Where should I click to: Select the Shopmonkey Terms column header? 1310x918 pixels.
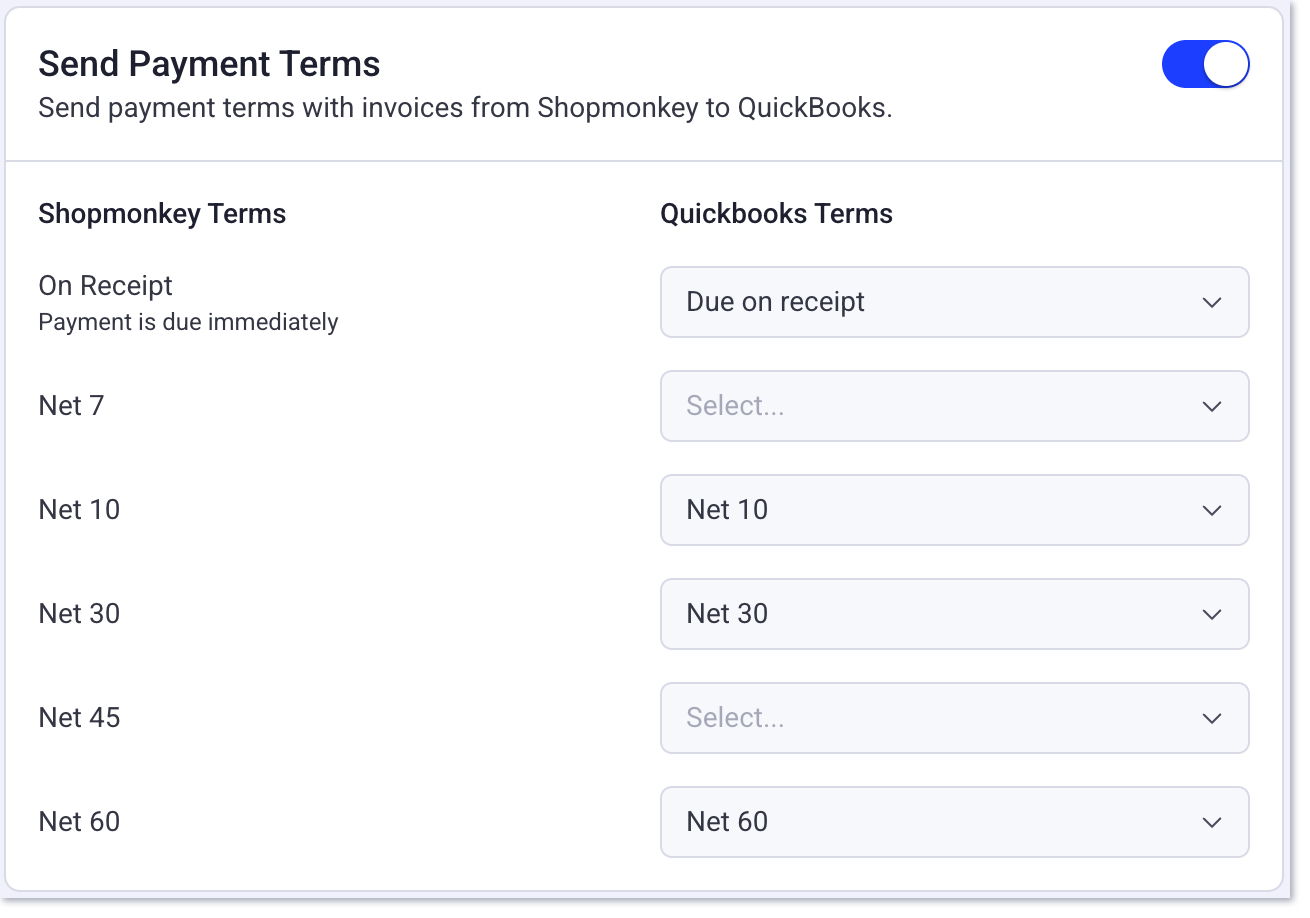tap(161, 213)
